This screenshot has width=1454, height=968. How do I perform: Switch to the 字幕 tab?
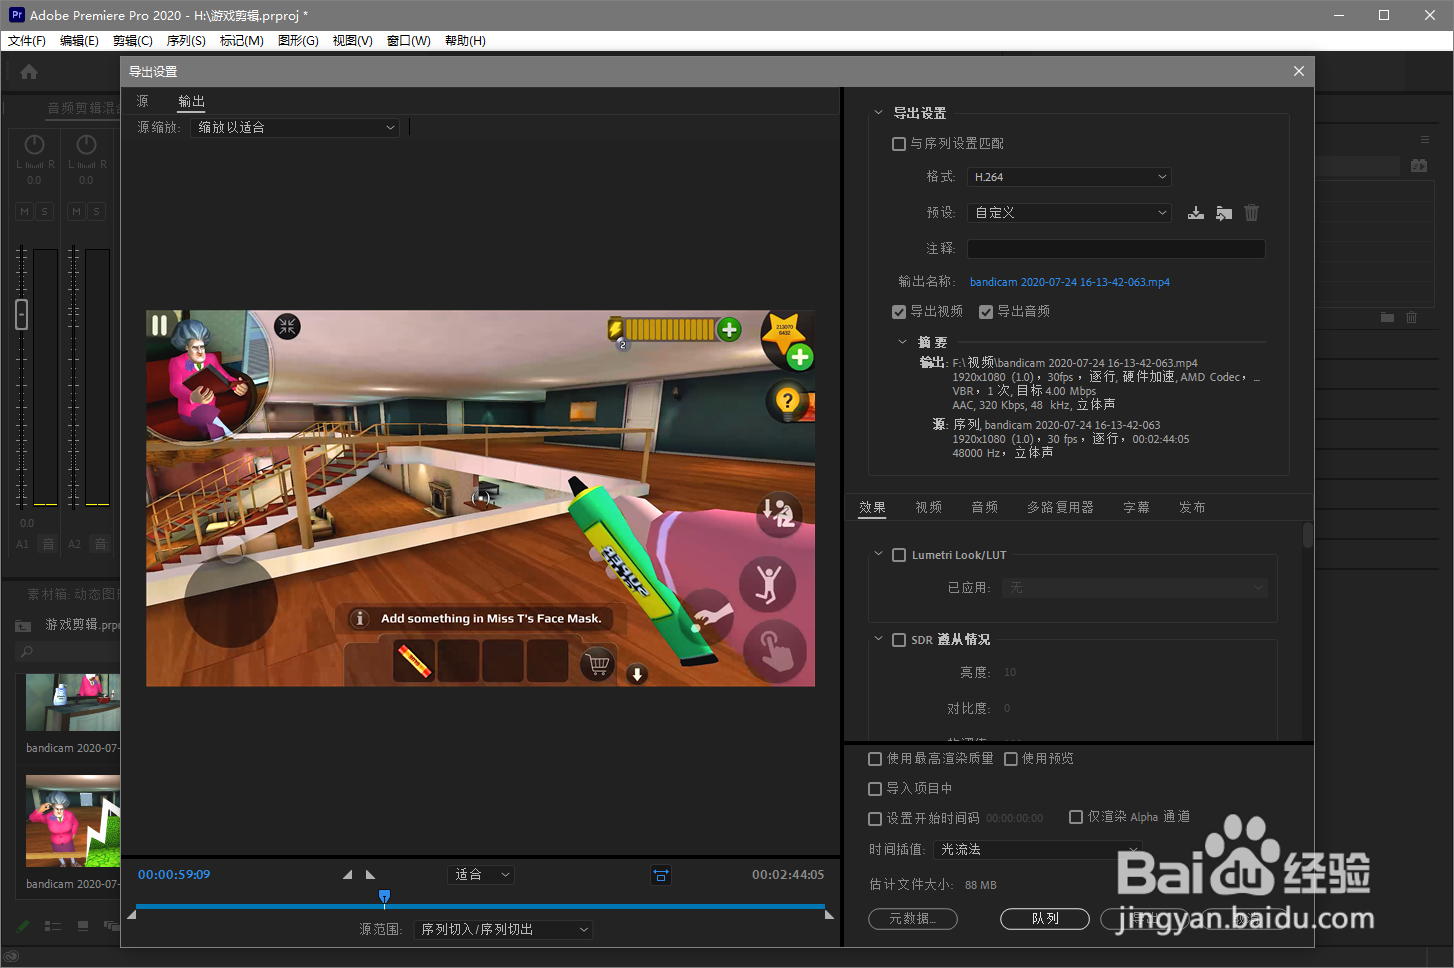[1136, 508]
